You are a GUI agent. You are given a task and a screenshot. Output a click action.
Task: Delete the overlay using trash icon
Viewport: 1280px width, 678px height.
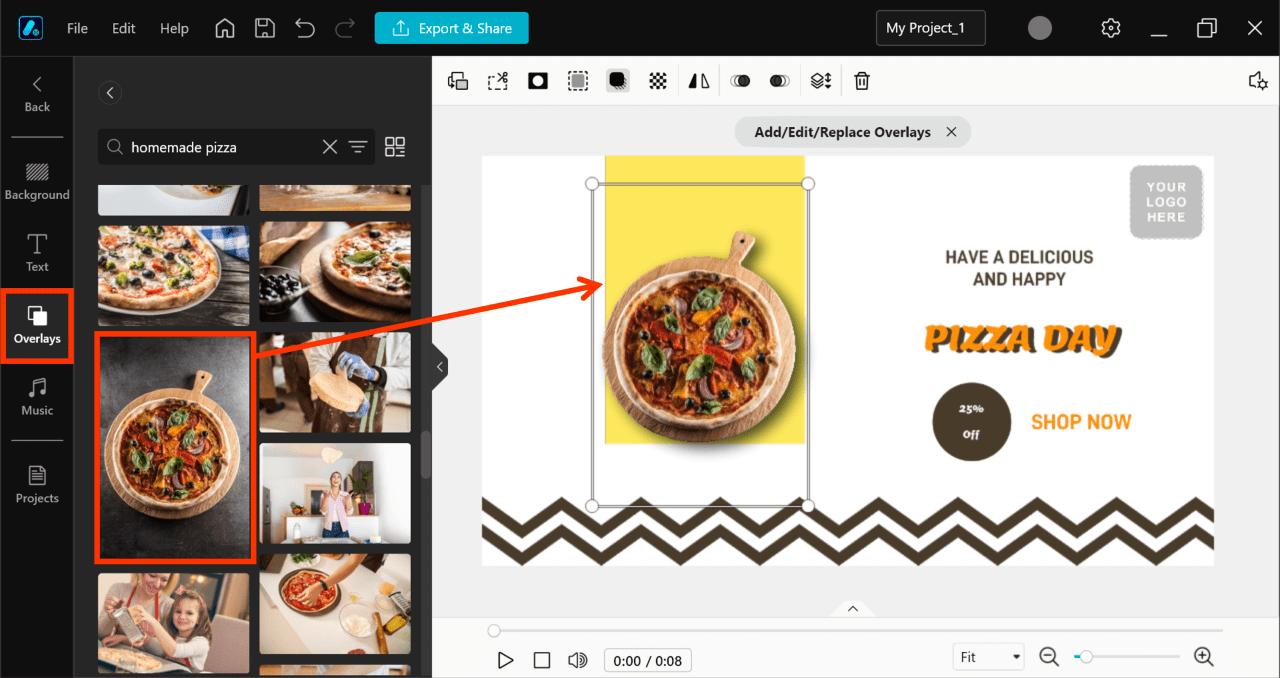click(x=861, y=80)
